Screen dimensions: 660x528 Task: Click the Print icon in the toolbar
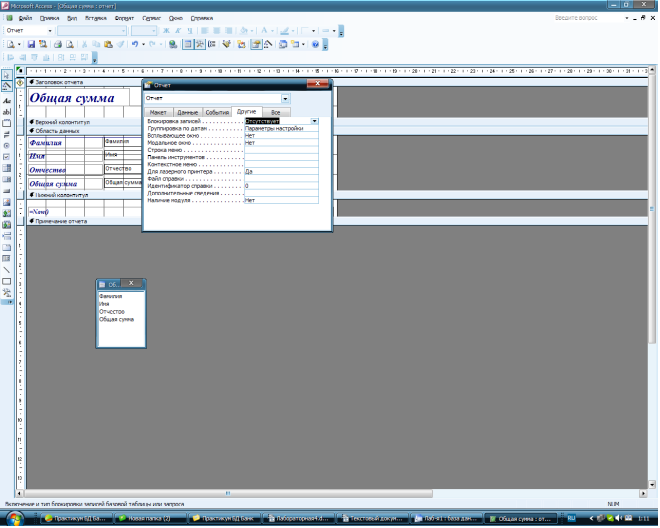click(58, 44)
